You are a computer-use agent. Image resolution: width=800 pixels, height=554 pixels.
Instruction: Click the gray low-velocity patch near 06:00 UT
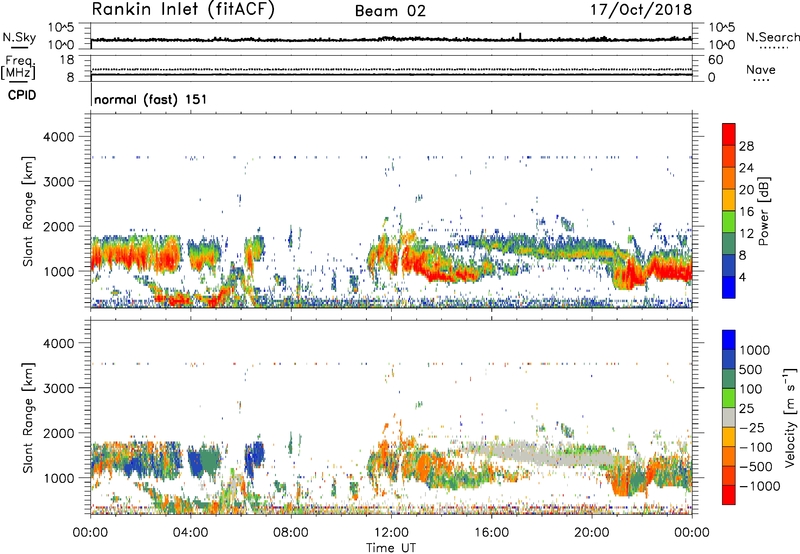pyautogui.click(x=235, y=482)
